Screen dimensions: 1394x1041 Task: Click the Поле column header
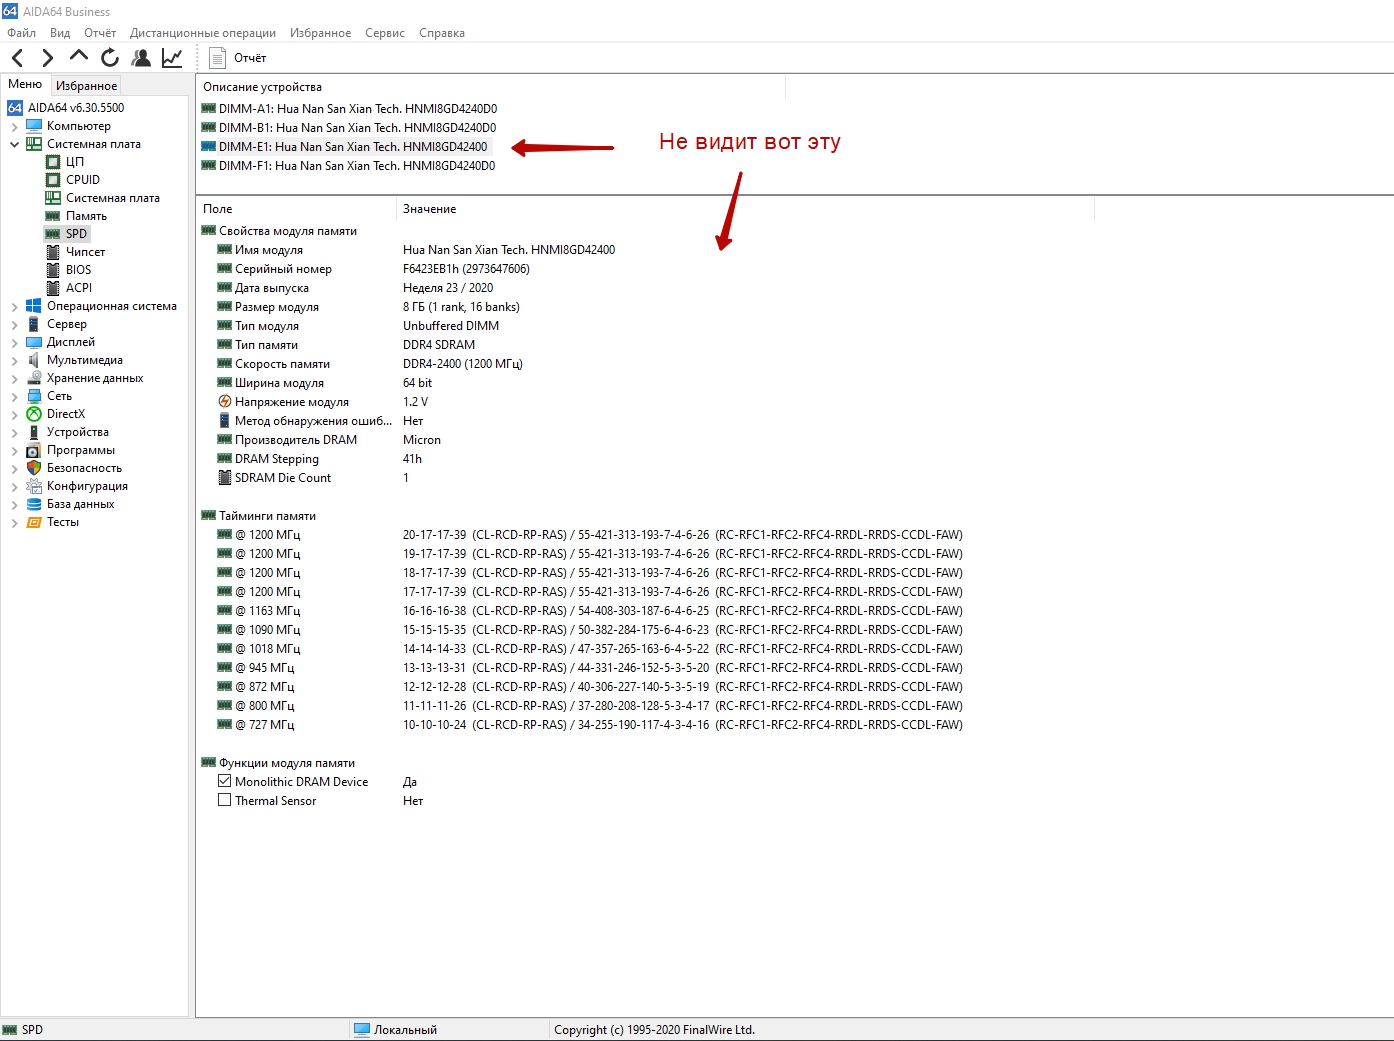tap(296, 209)
